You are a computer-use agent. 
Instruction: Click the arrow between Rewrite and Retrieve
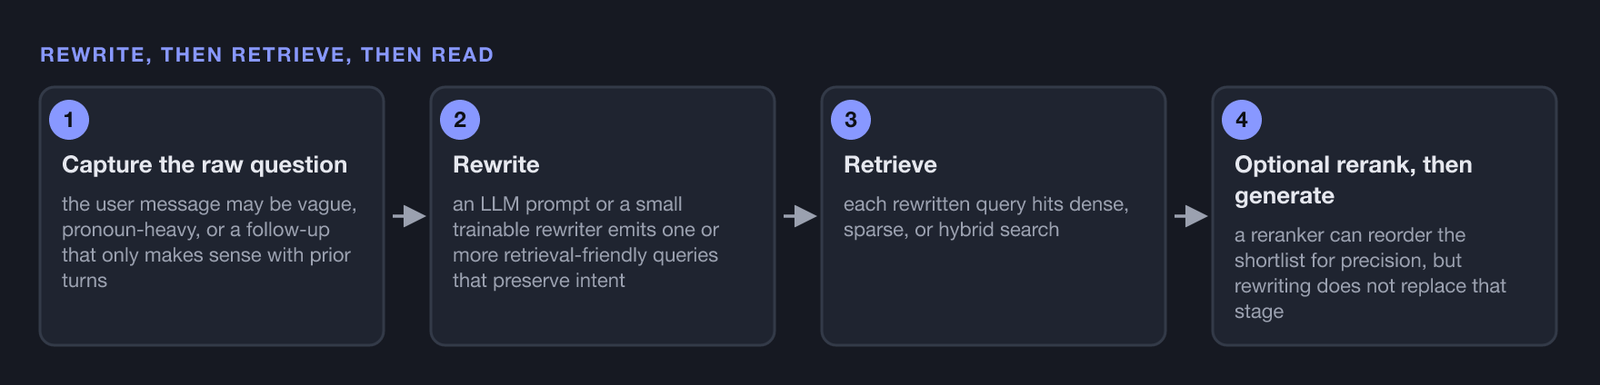click(x=799, y=216)
